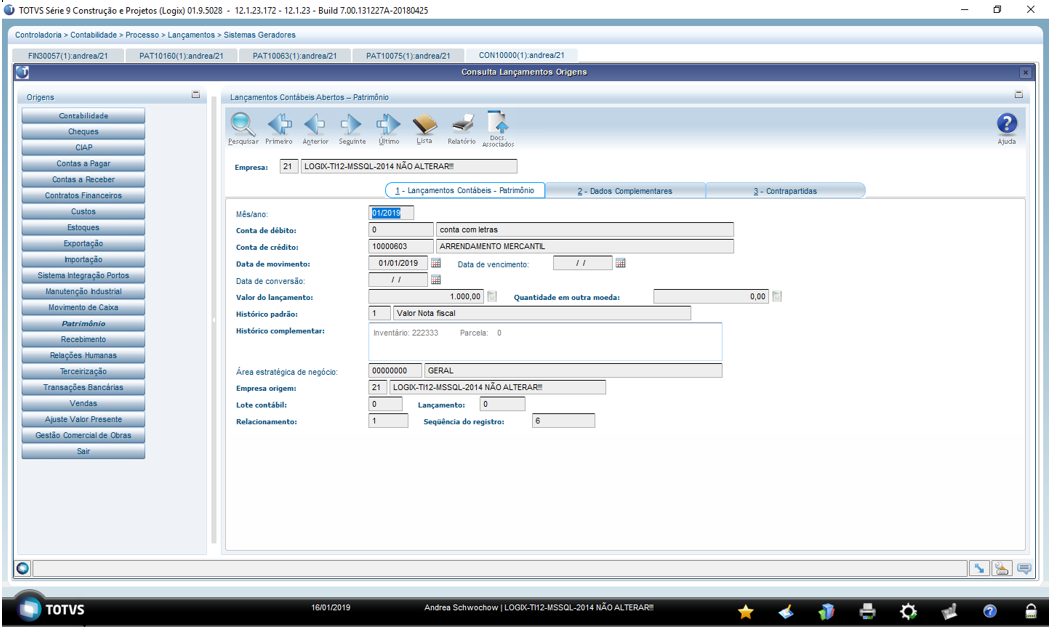Click the Sair button
The image size is (1054, 630).
point(83,451)
